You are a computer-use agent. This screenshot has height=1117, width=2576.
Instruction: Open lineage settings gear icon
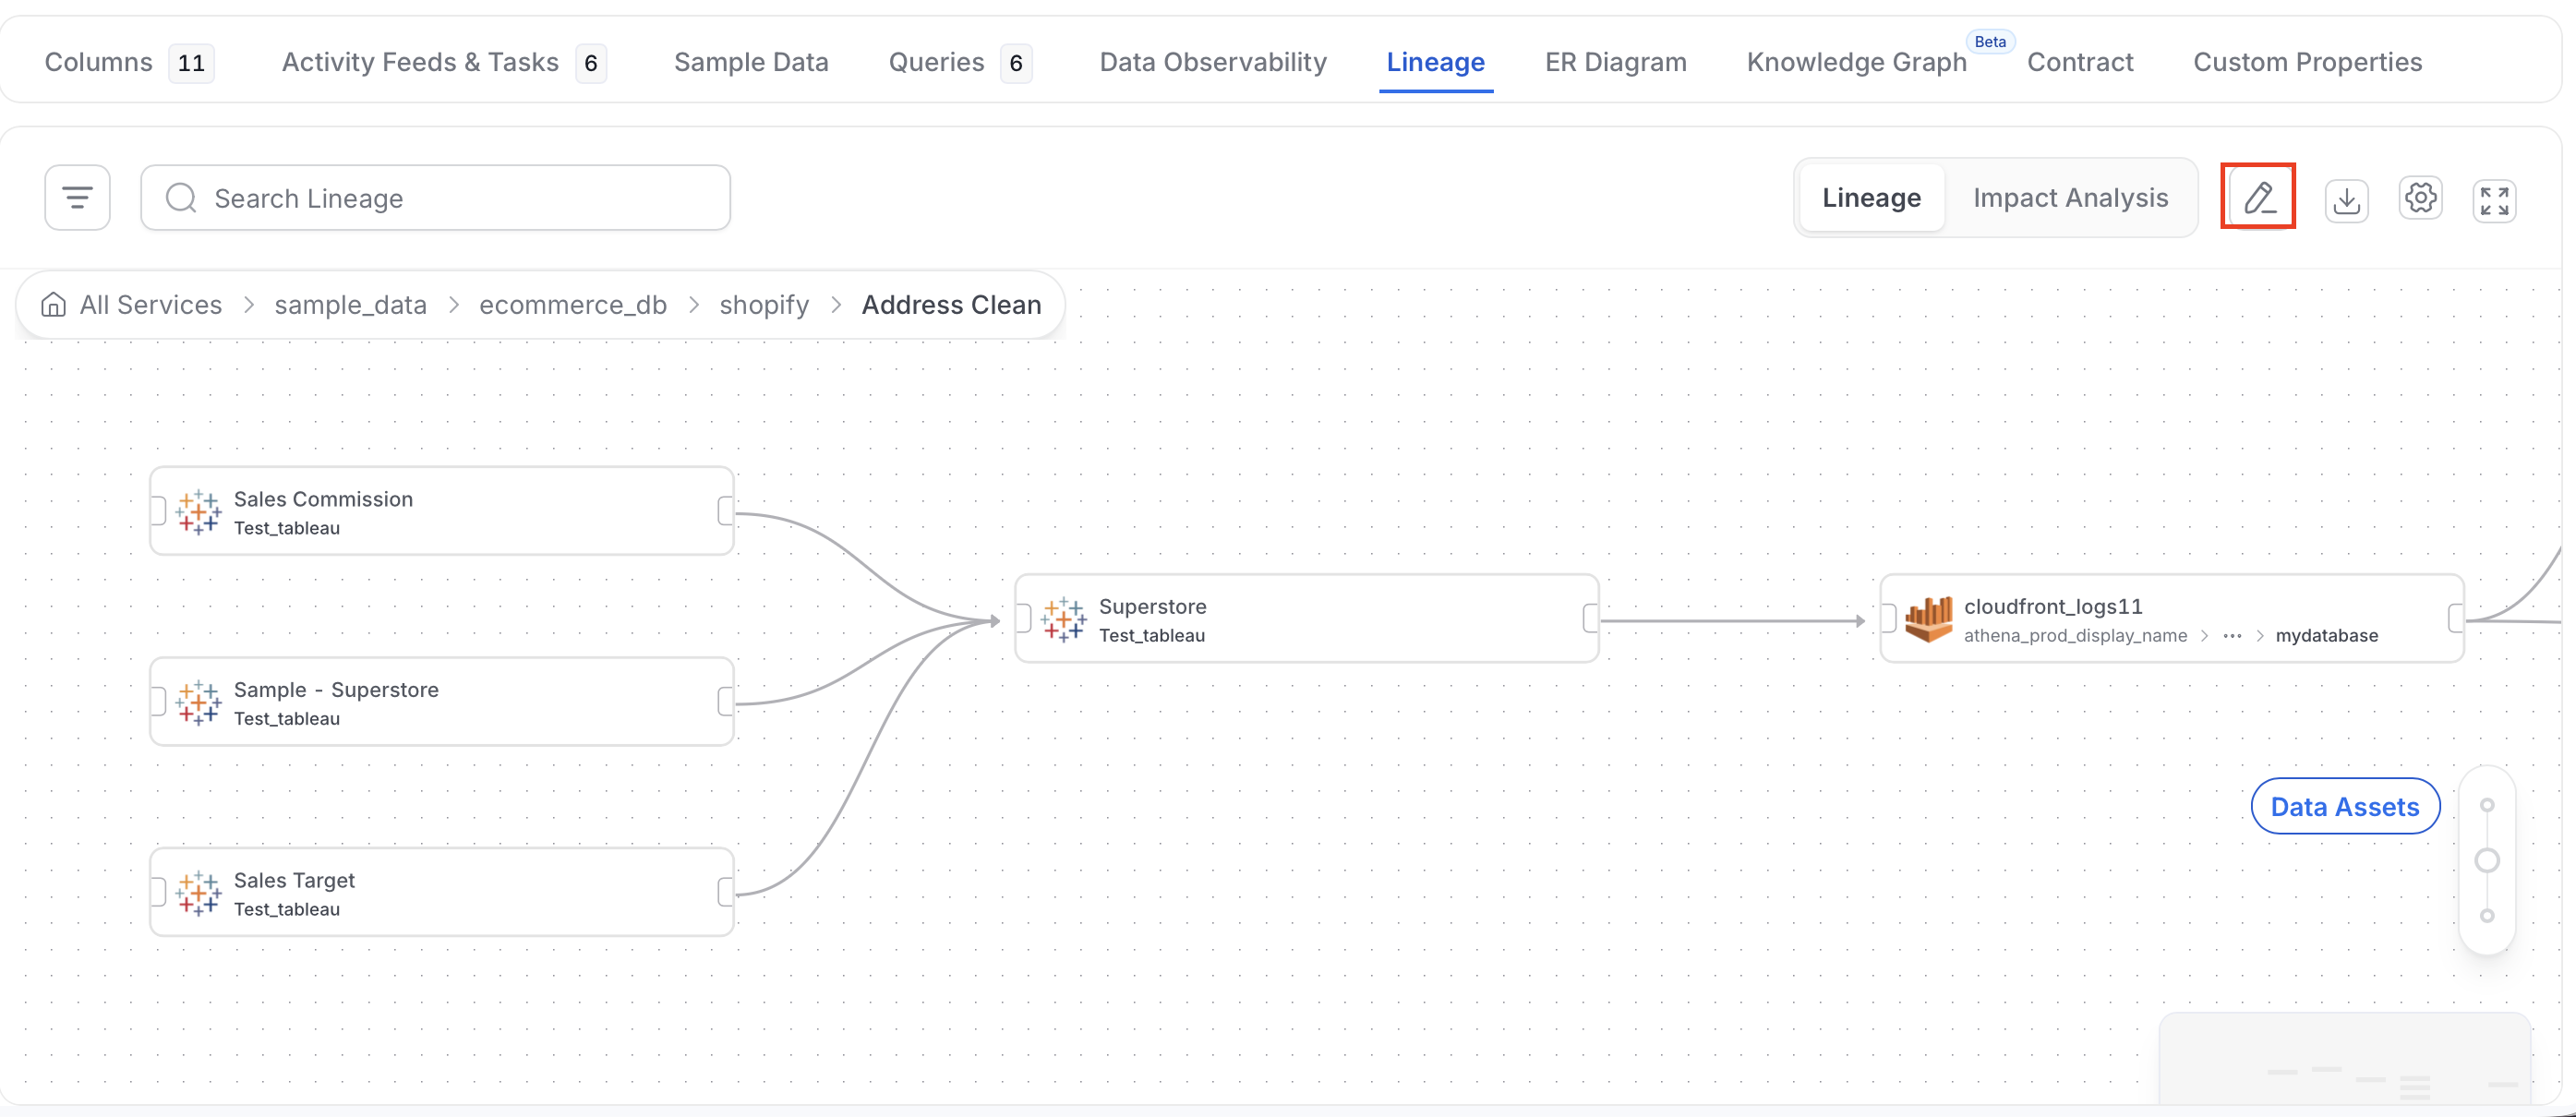[x=2420, y=198]
